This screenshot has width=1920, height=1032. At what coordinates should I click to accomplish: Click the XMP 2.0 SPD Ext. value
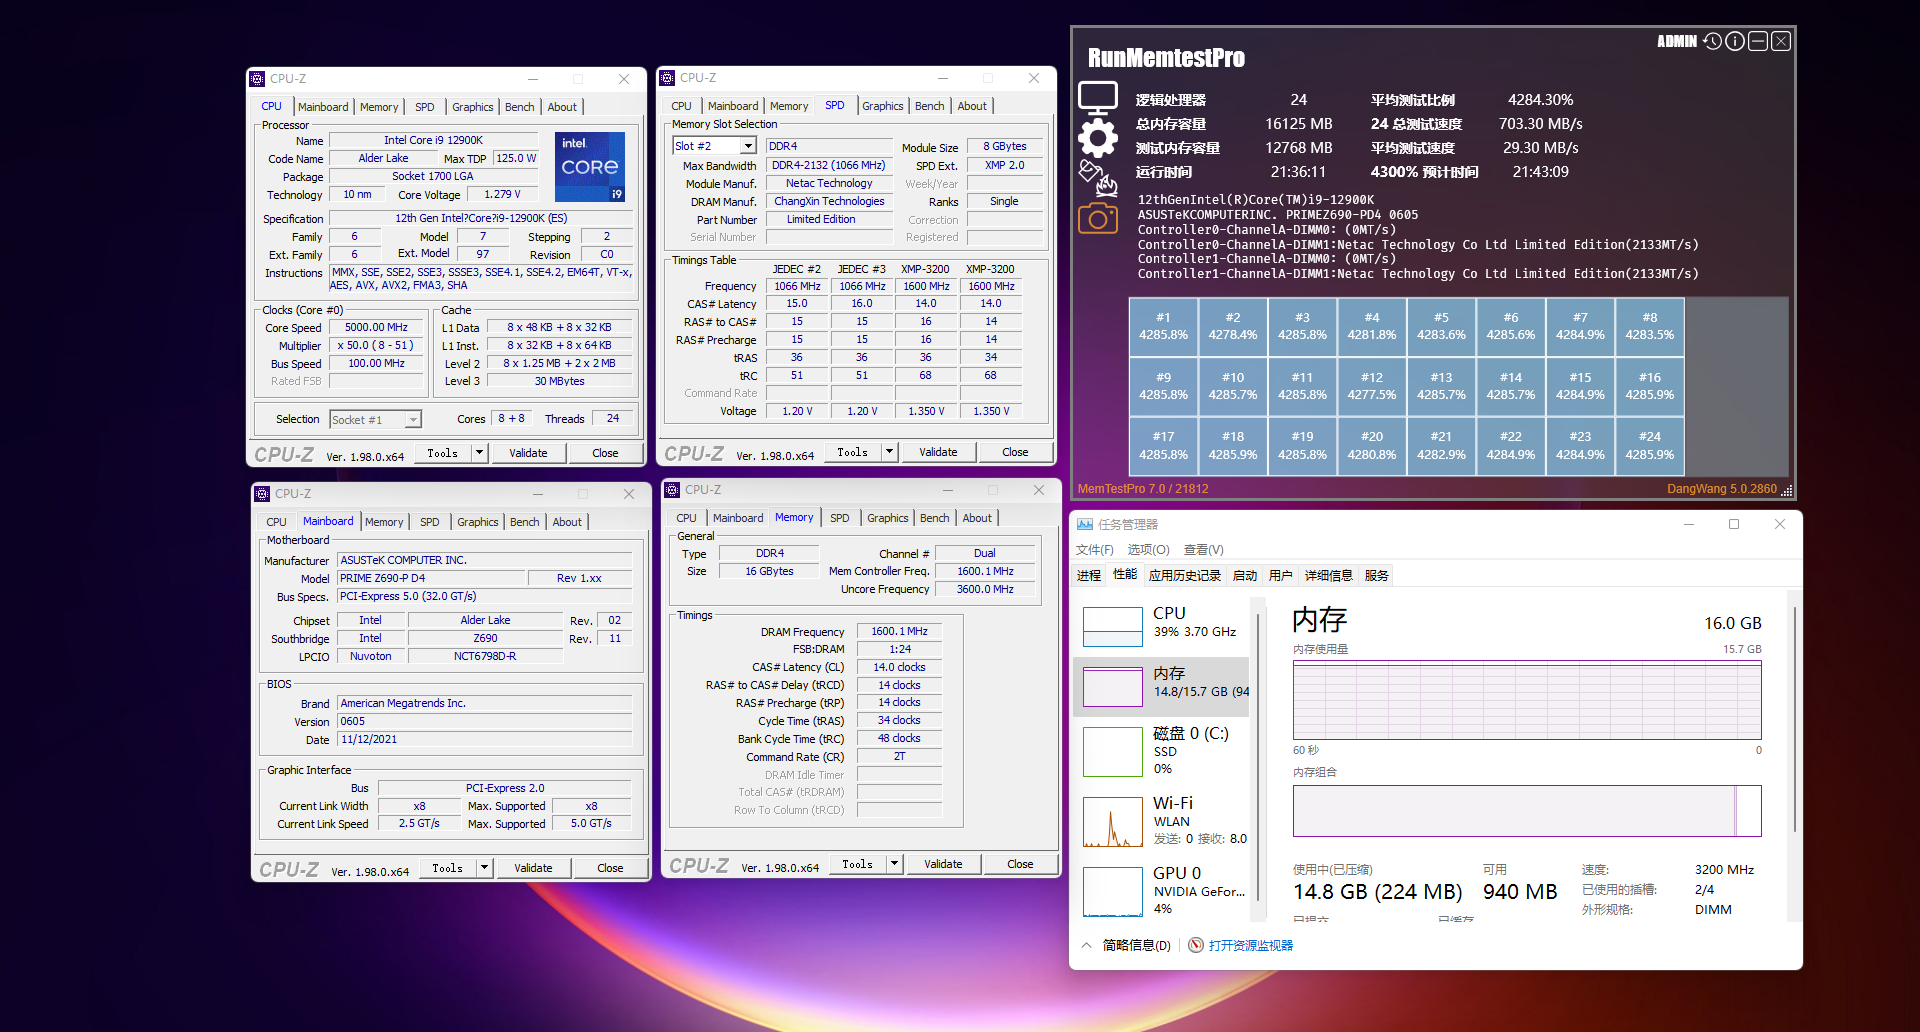pyautogui.click(x=1004, y=165)
